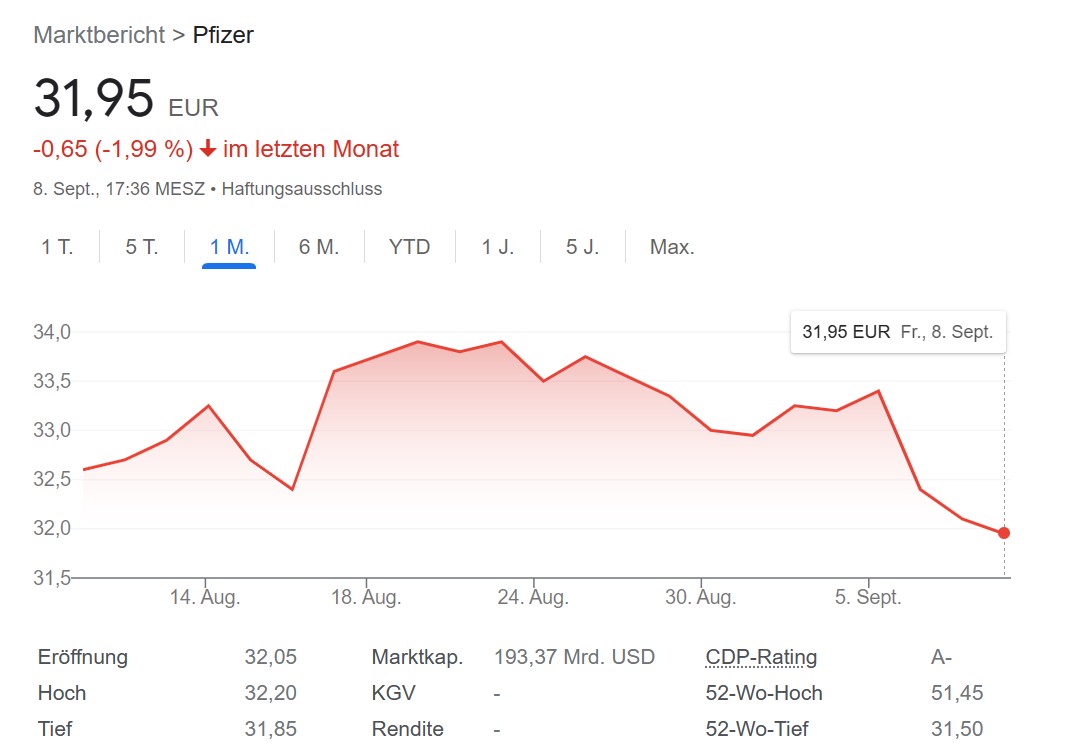Click the red endpoint dot on chart
This screenshot has width=1071, height=753.
[1003, 533]
